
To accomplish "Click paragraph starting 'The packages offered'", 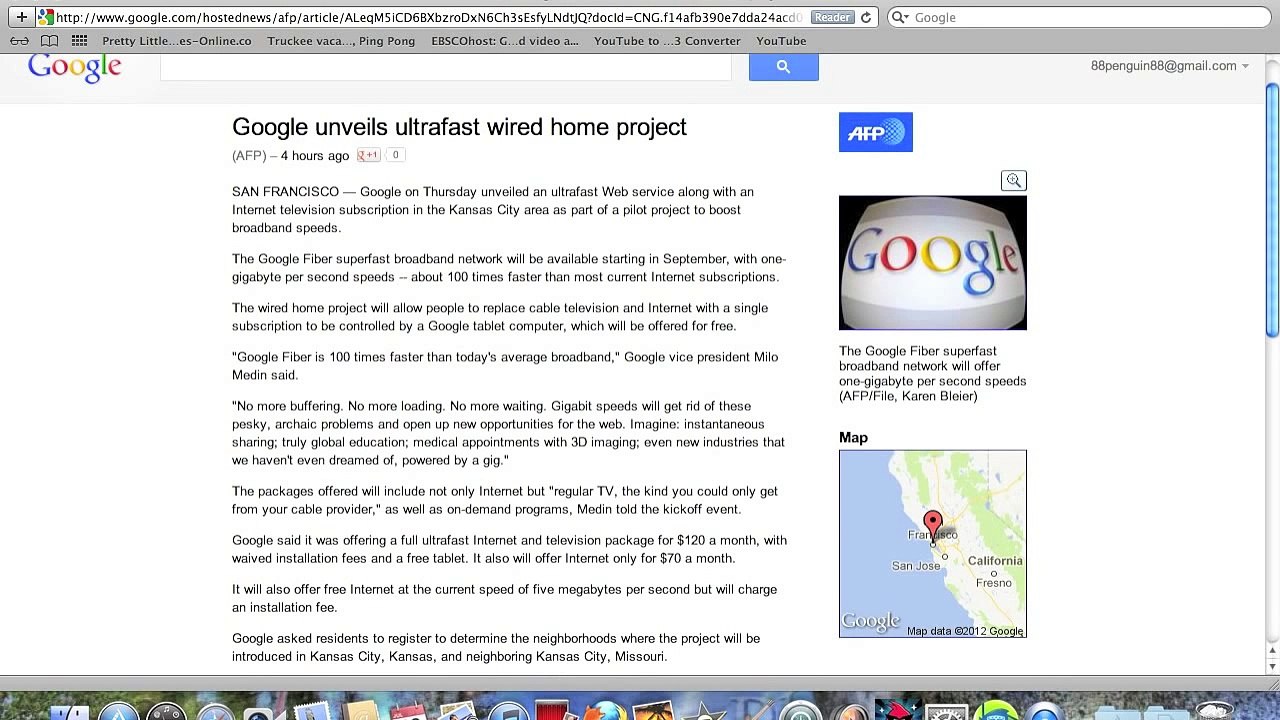I will tap(505, 500).
